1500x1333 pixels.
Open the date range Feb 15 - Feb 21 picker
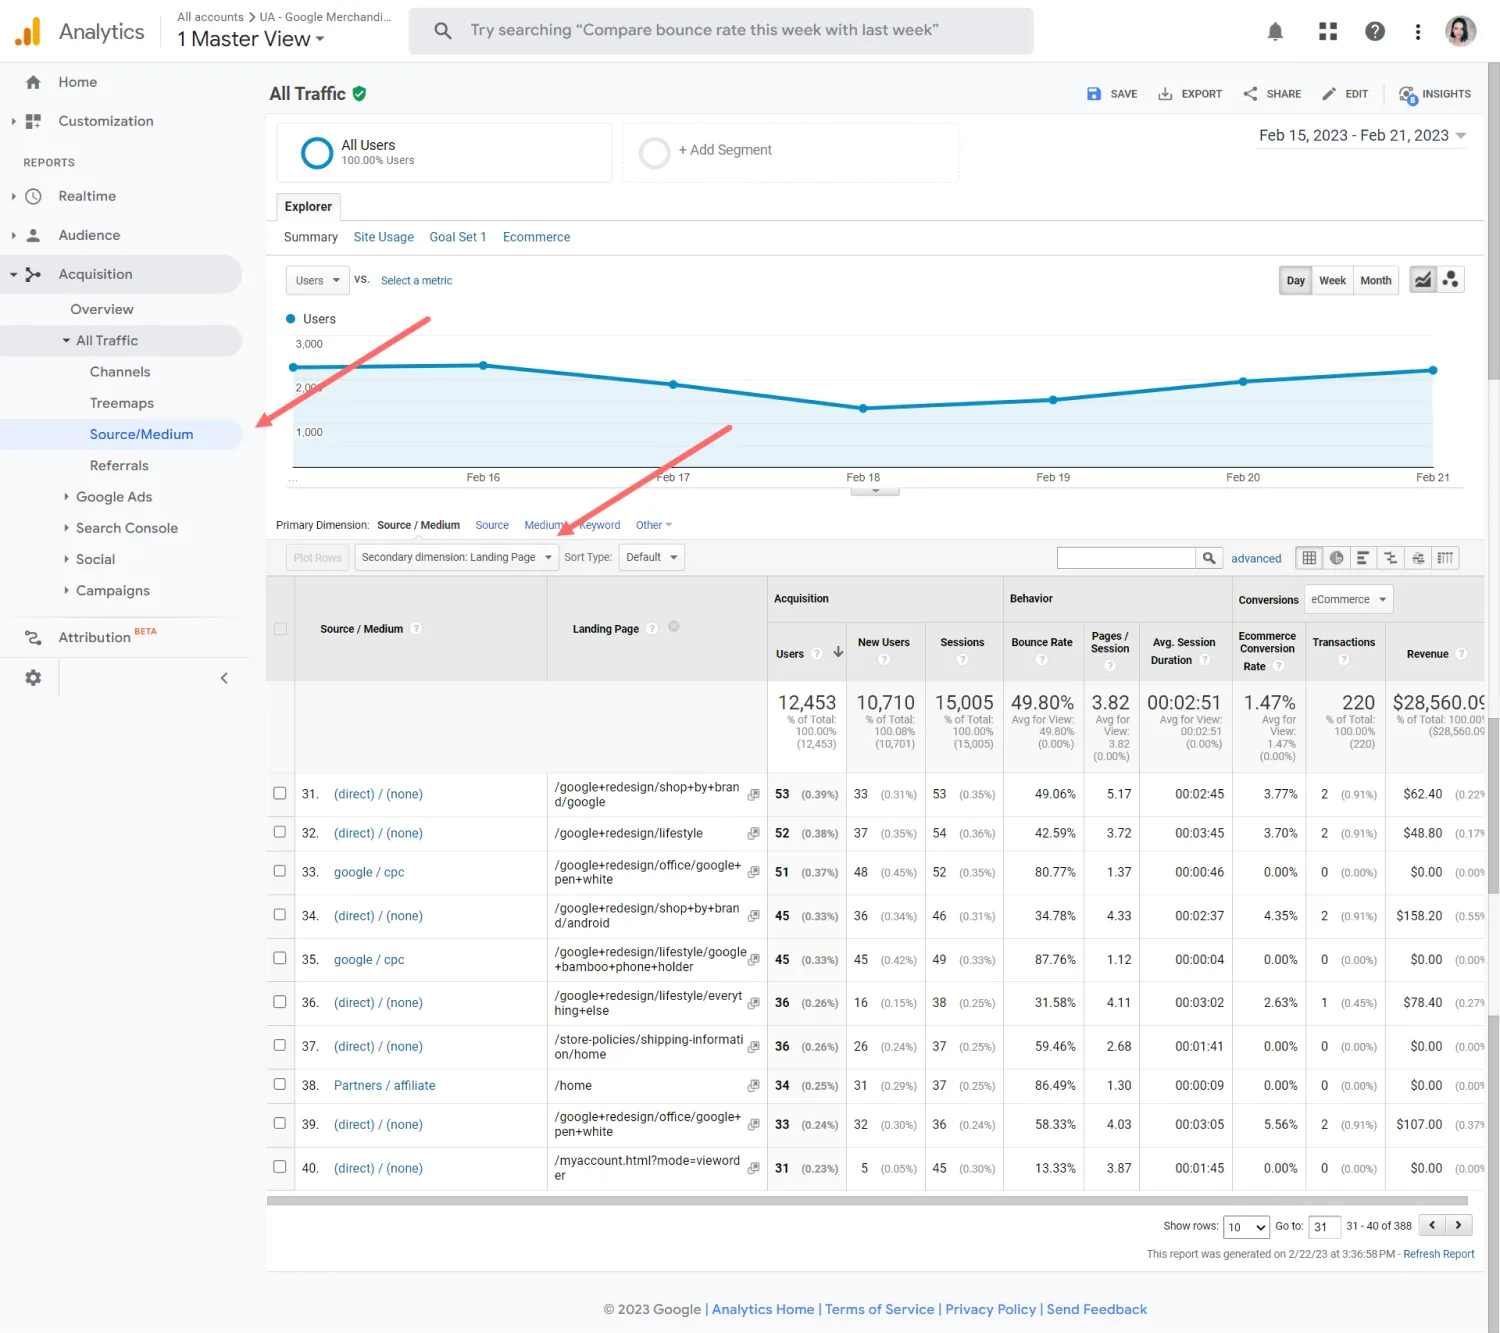tap(1362, 136)
